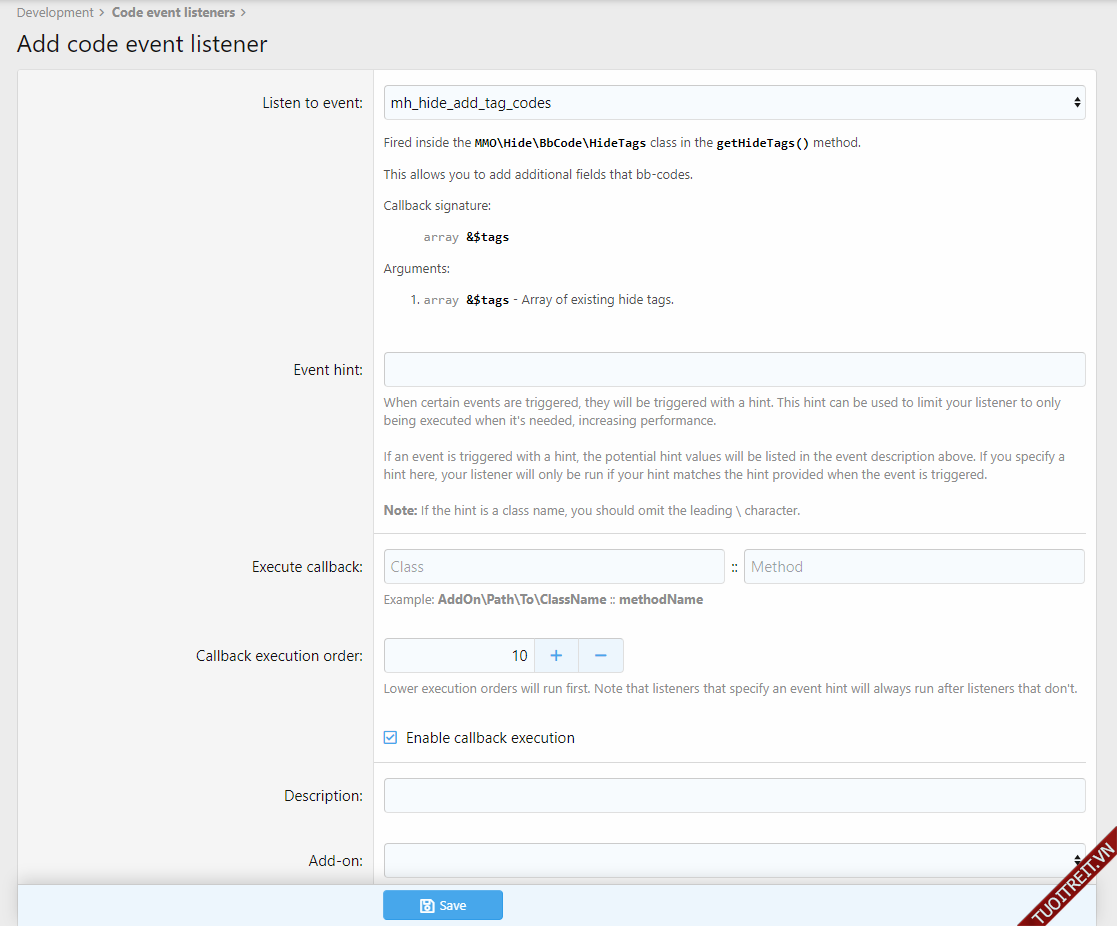Click the minus icon to decrease execution order
1117x926 pixels.
[601, 656]
